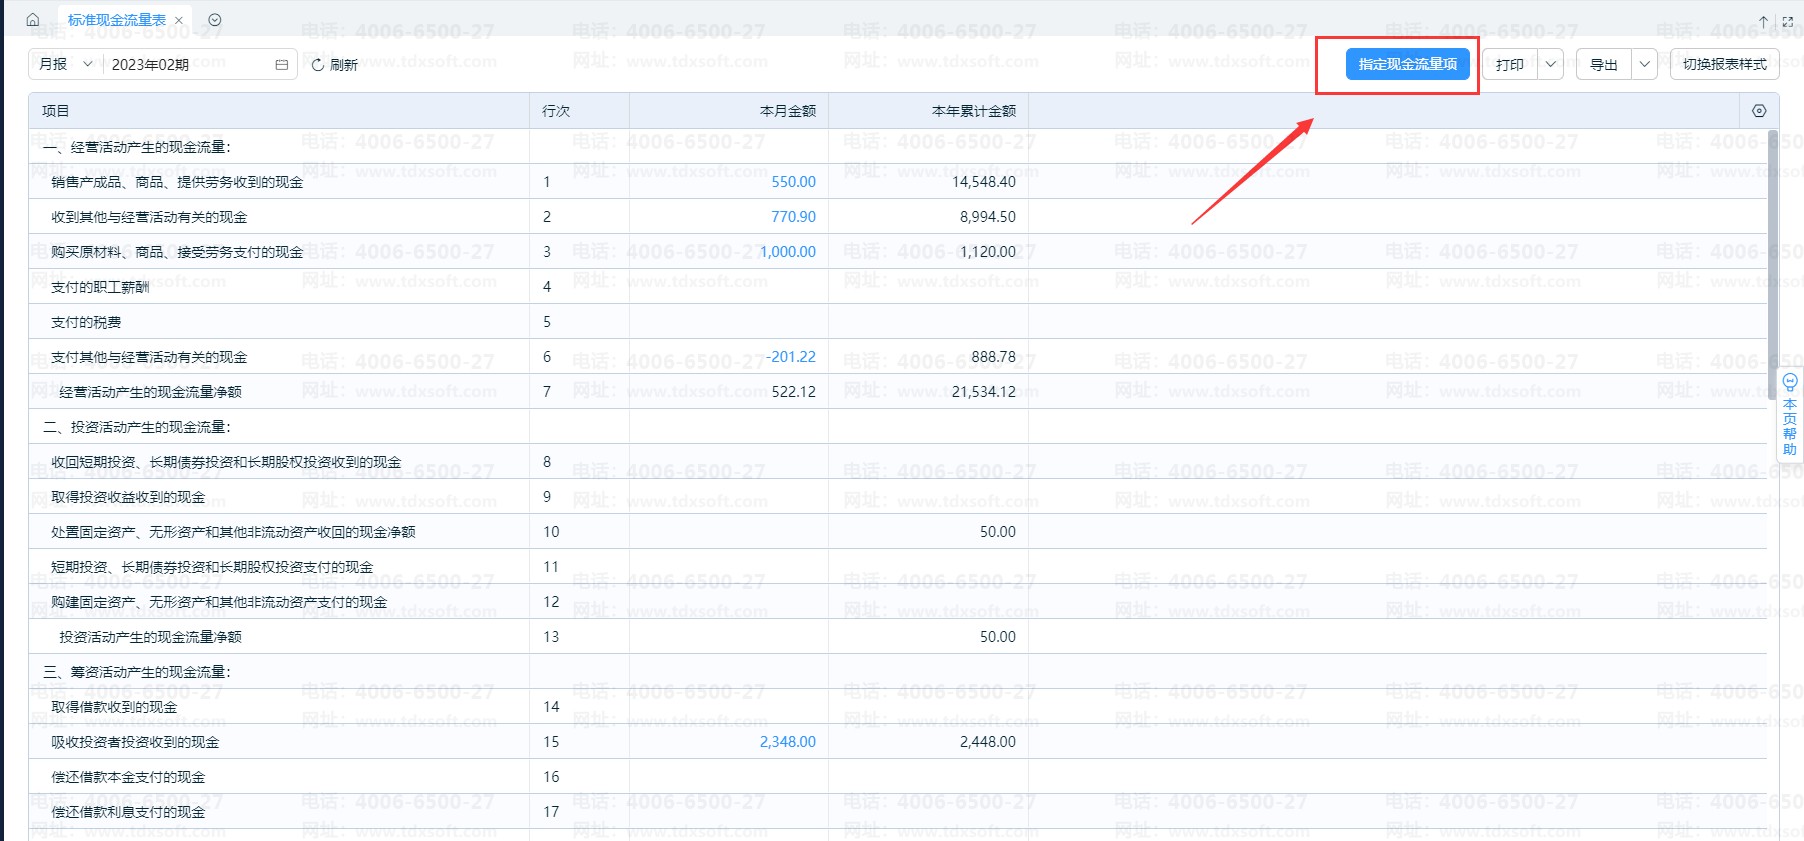Expand the 月报 report type dropdown
This screenshot has width=1804, height=841.
pyautogui.click(x=65, y=64)
